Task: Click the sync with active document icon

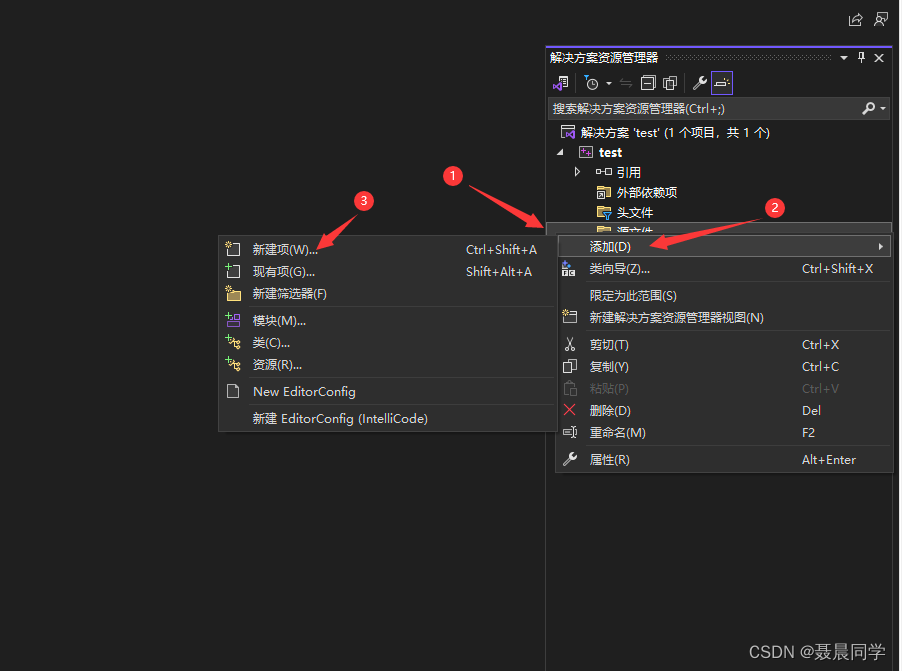Action: click(625, 83)
